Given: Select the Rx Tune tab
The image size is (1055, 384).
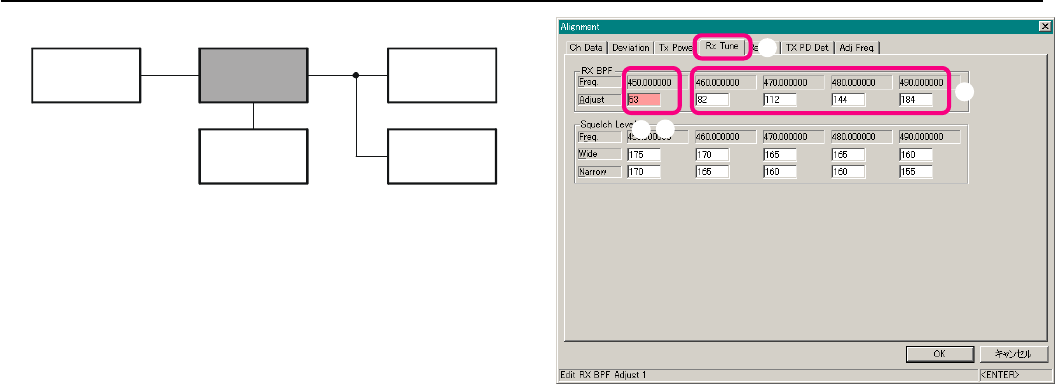Looking at the screenshot, I should pyautogui.click(x=723, y=46).
